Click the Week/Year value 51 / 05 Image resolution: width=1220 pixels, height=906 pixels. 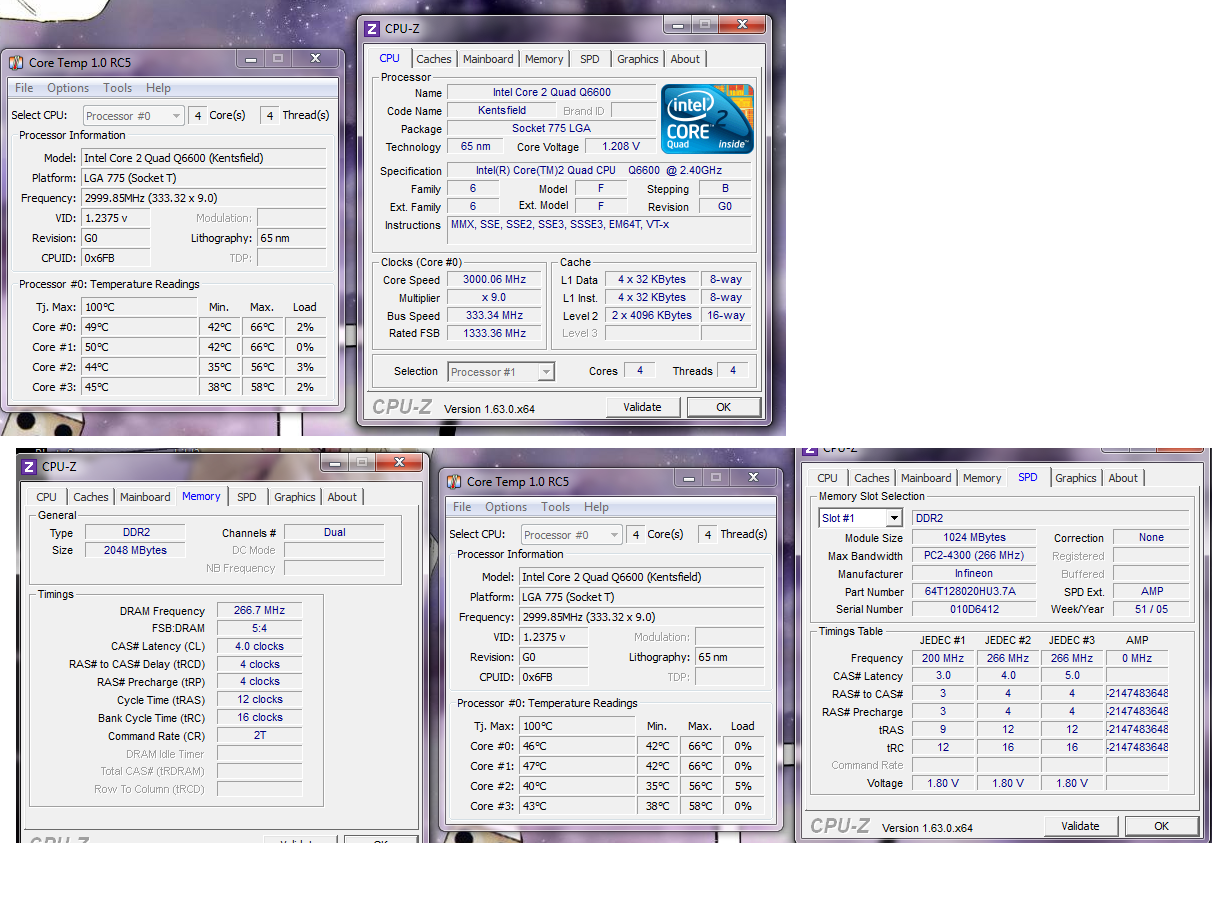point(1151,609)
